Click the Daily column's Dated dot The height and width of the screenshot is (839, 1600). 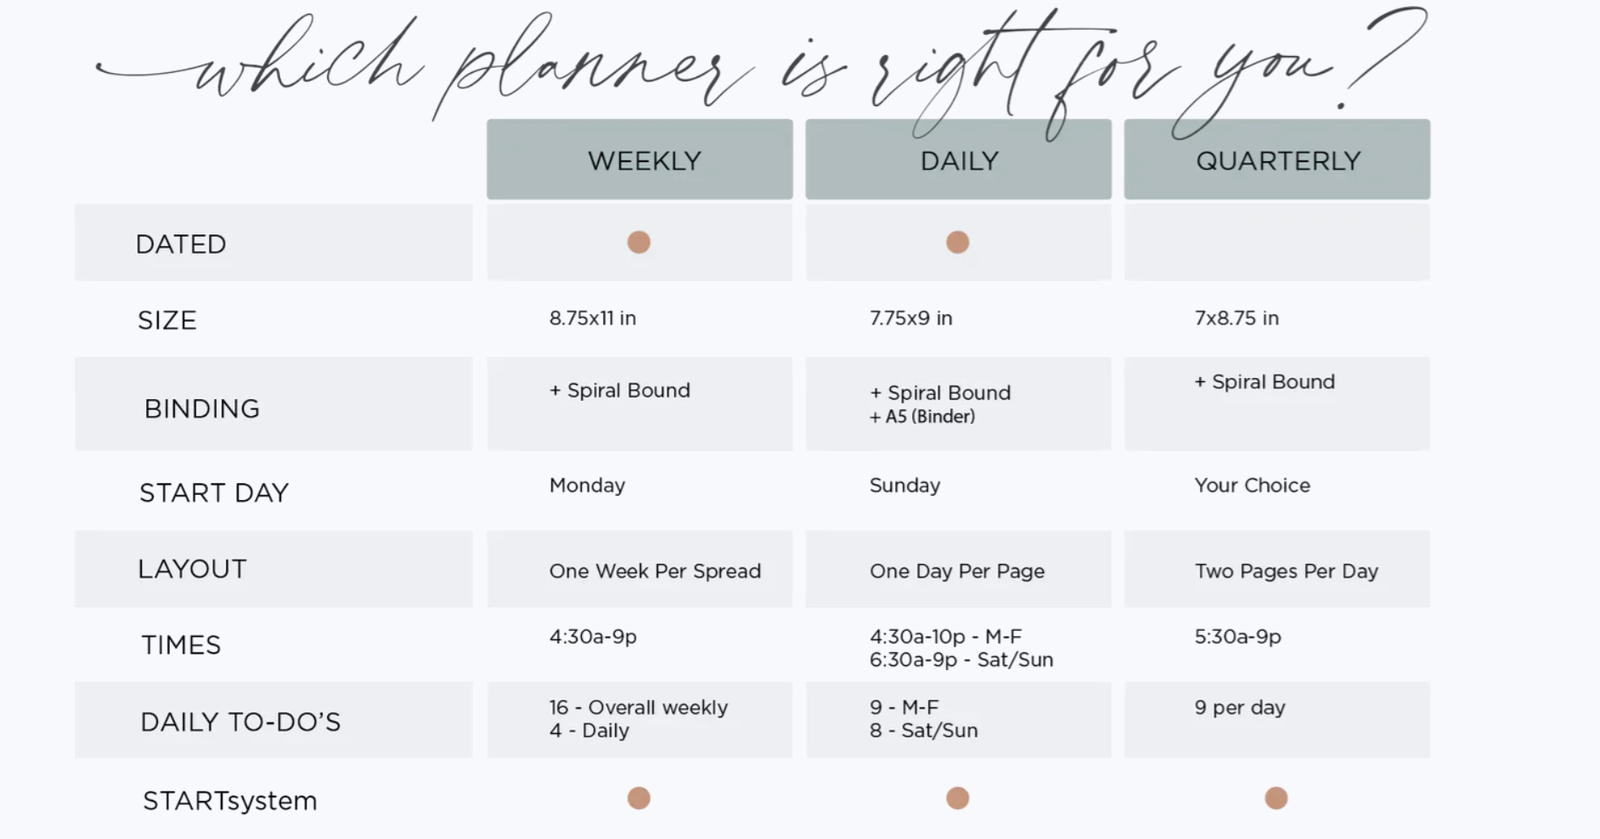[x=958, y=242]
